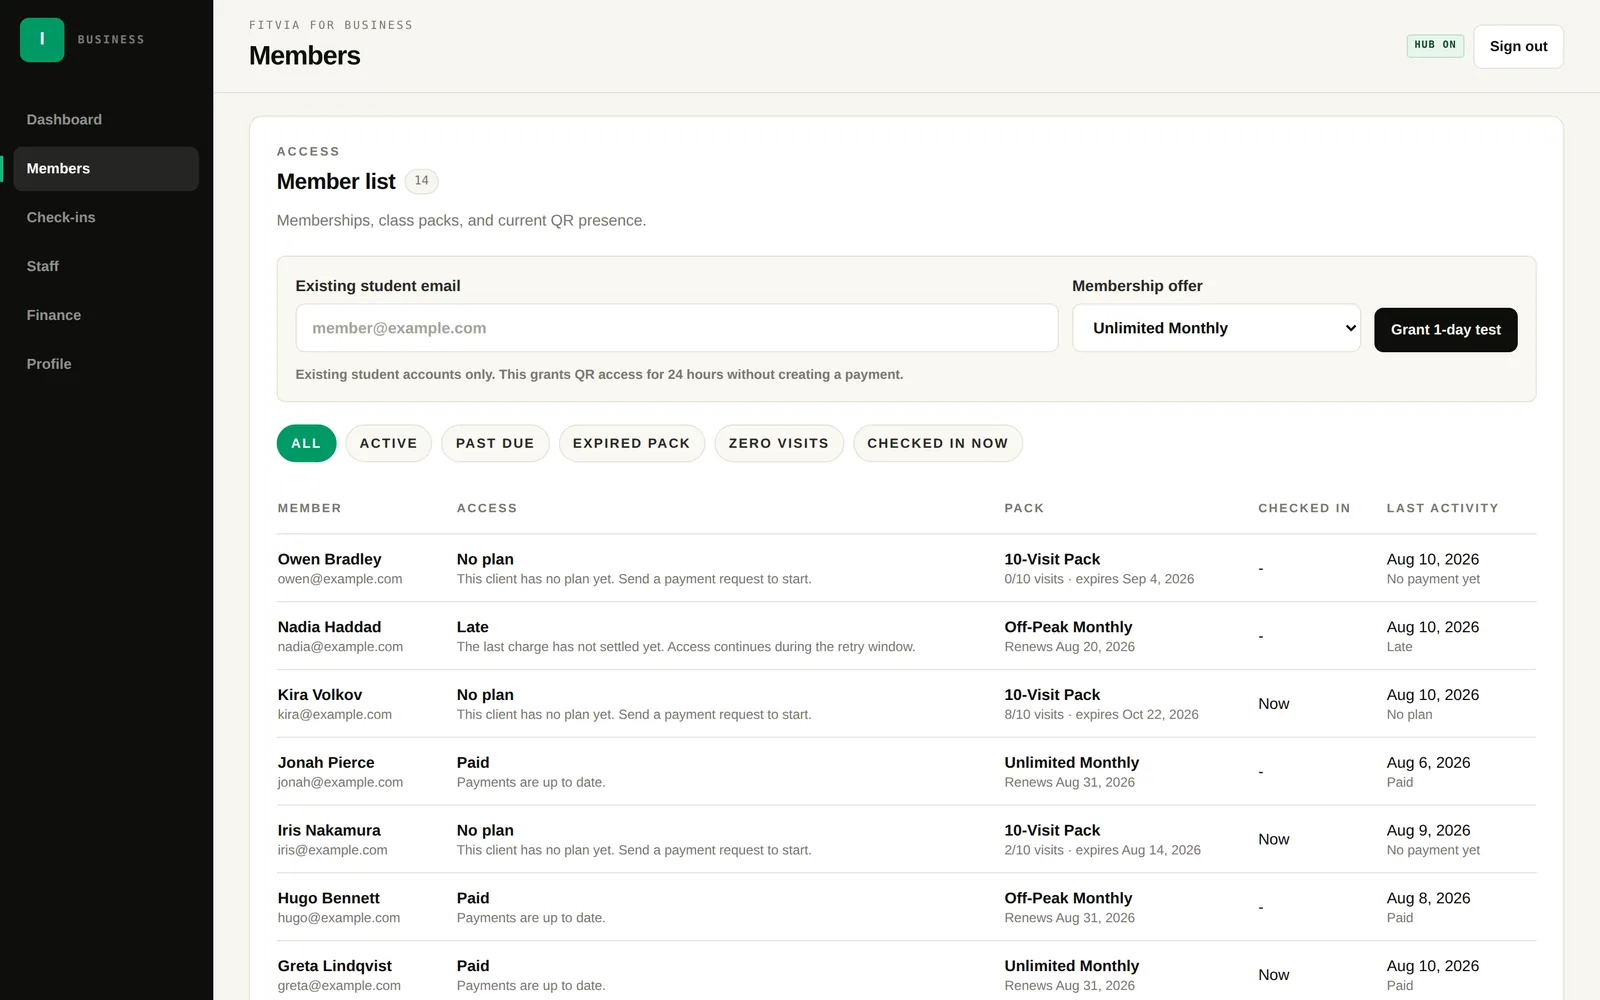1600x1000 pixels.
Task: Click Hugo Bennett's Off-Peak Monthly pack
Action: (x=1068, y=899)
